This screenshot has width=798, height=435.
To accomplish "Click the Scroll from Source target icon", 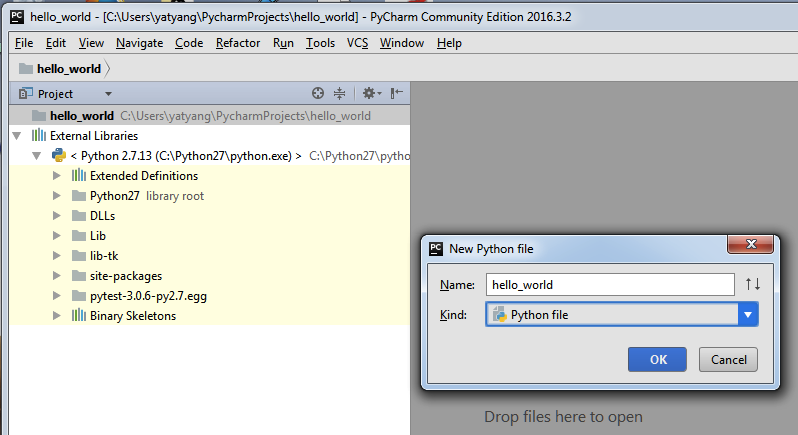I will point(318,93).
